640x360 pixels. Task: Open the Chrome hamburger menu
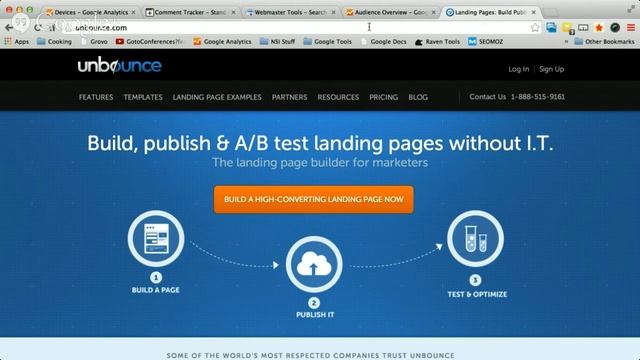click(631, 27)
